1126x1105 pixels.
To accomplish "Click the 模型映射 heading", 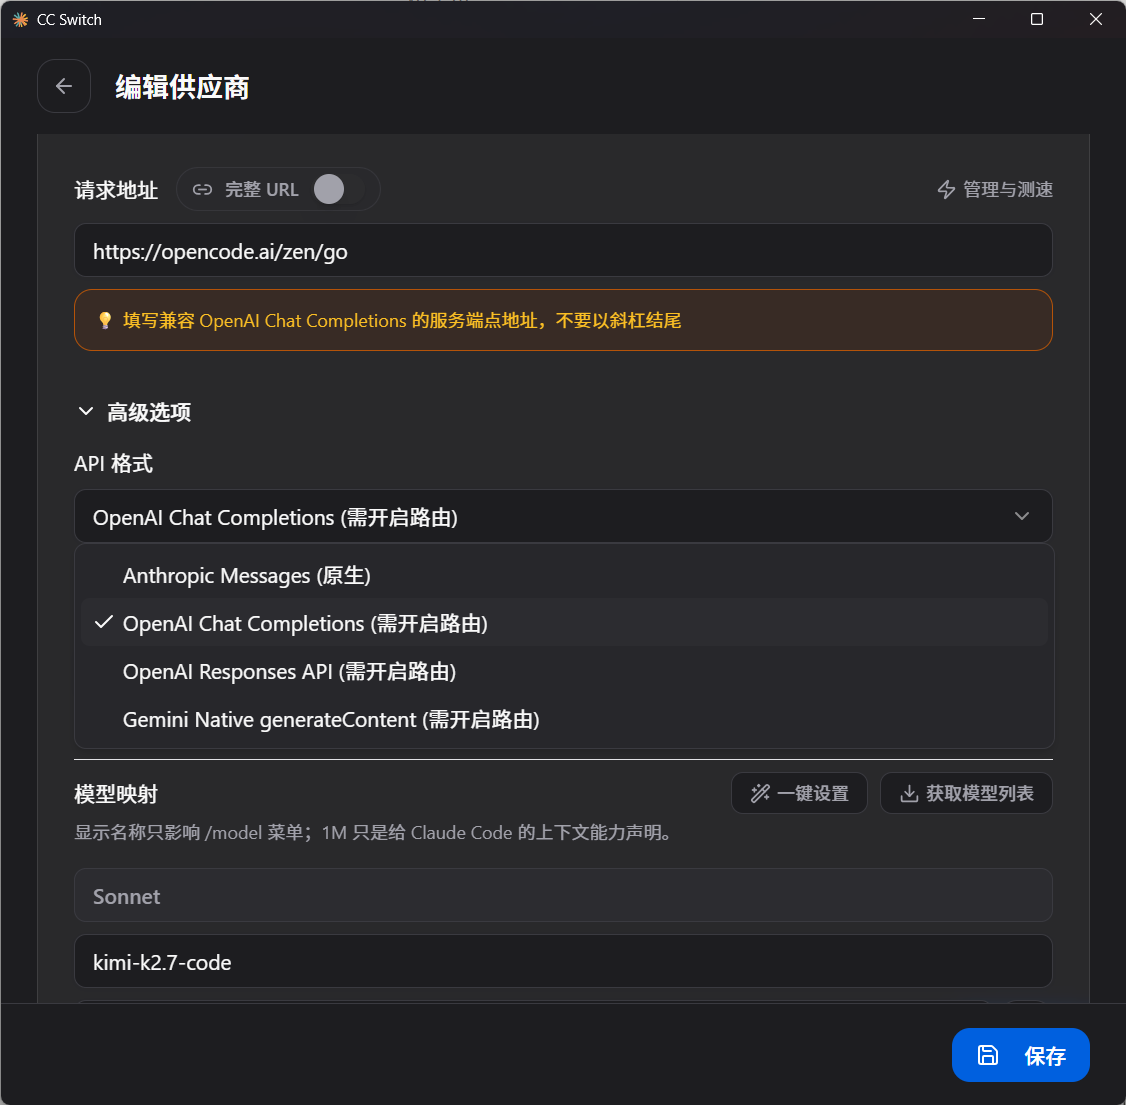I will click(x=116, y=794).
